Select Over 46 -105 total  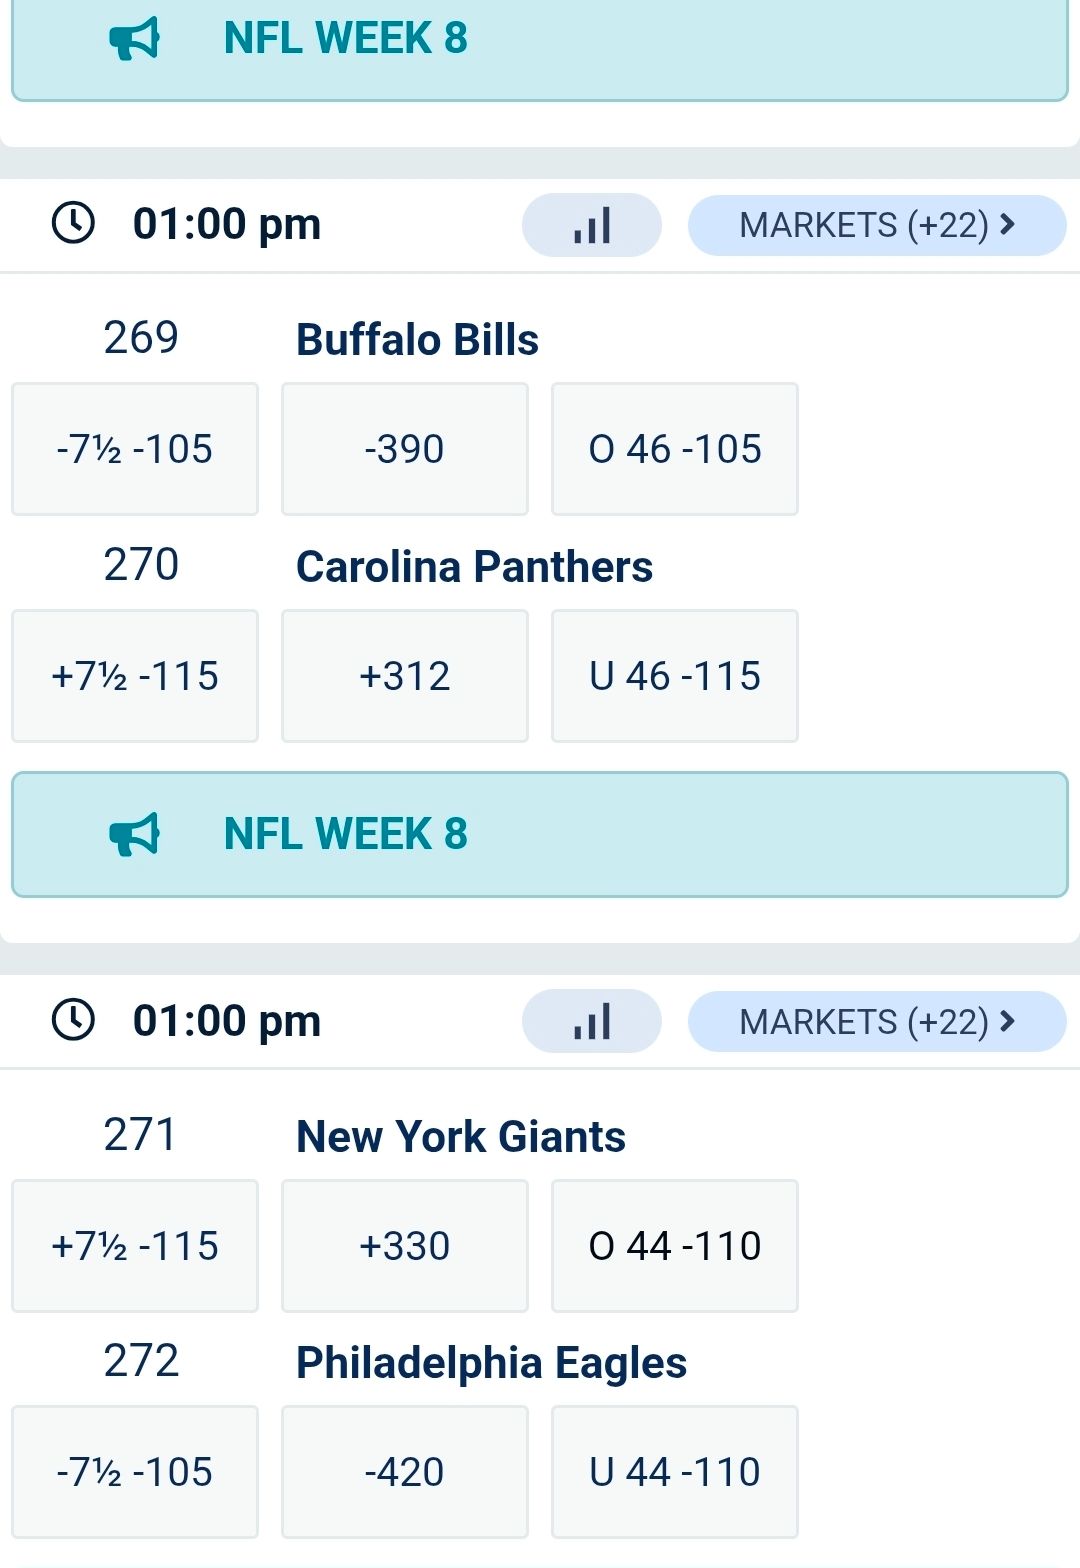(x=674, y=449)
